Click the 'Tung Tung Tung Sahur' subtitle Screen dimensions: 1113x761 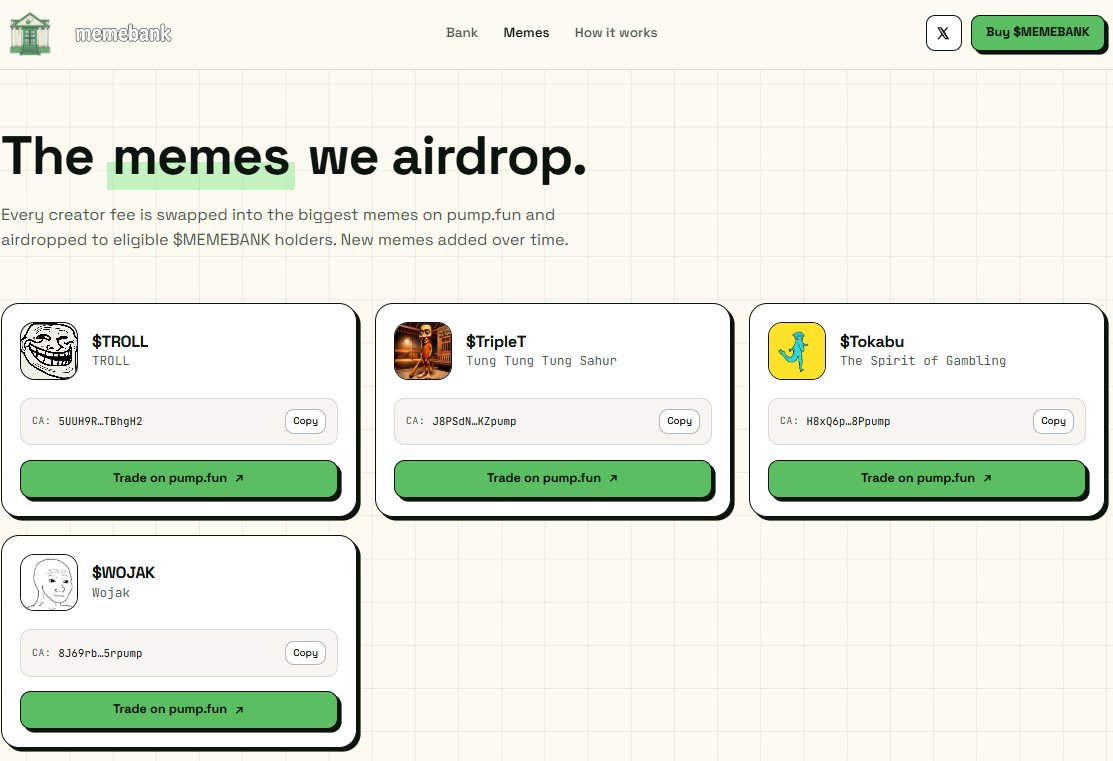(x=541, y=361)
